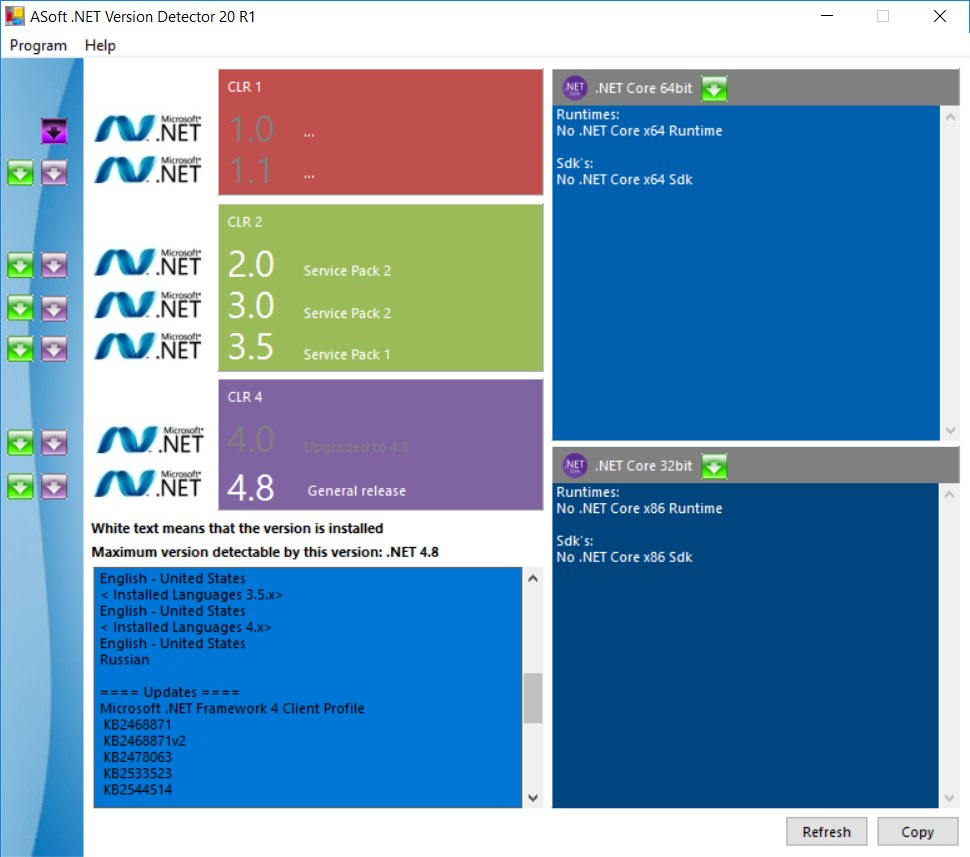Click the 'Service Pack 2' text next to 3.0
This screenshot has width=970, height=857.
pyautogui.click(x=347, y=313)
